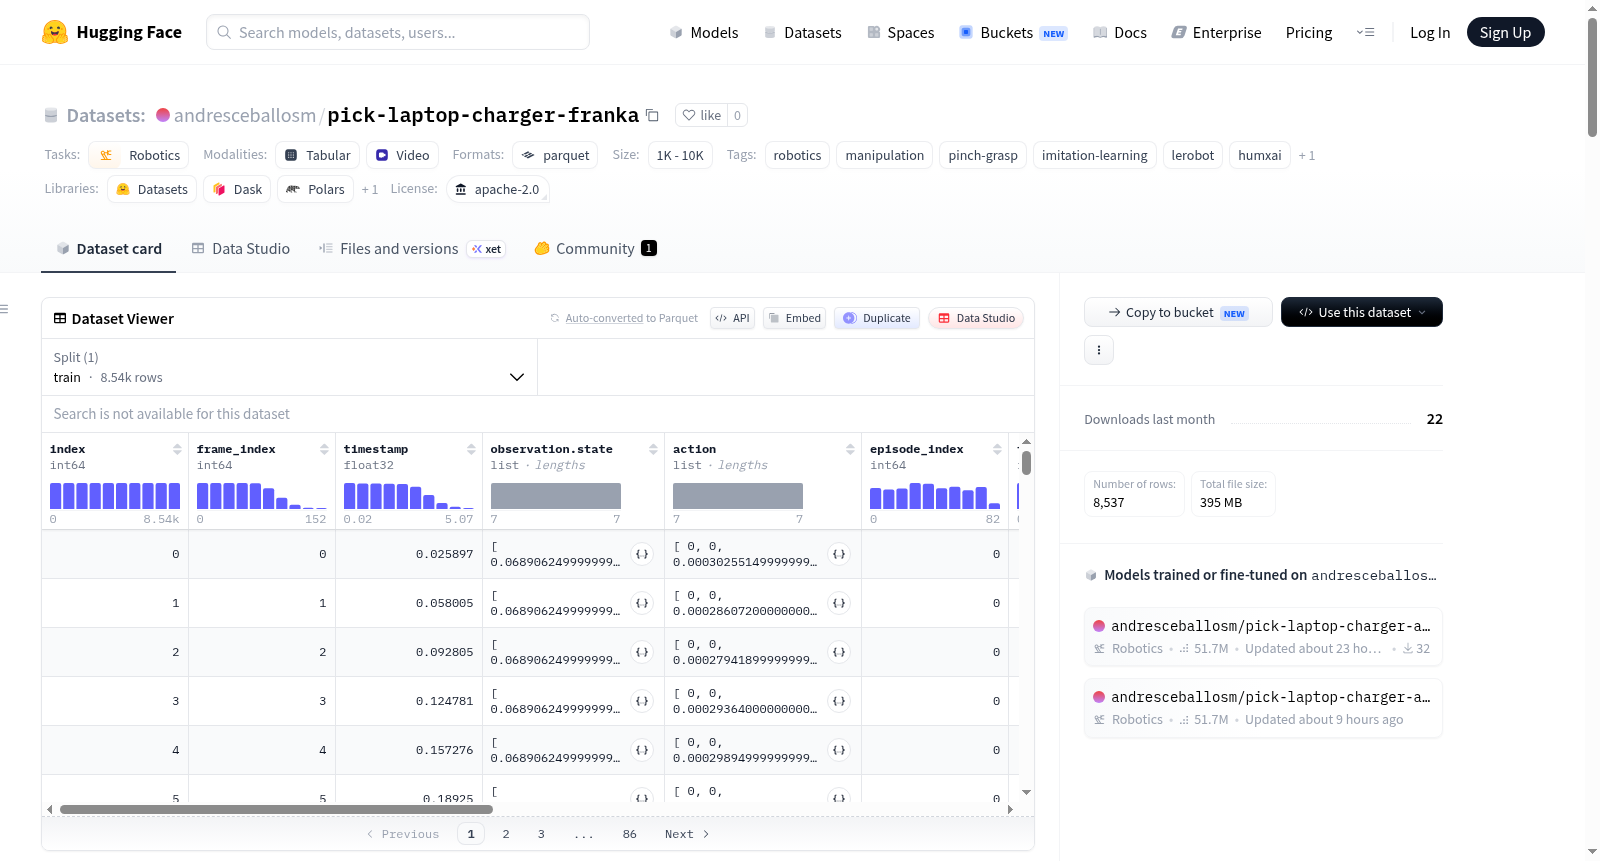The height and width of the screenshot is (861, 1600).
Task: Open the andresceballosm author link
Action: (245, 115)
